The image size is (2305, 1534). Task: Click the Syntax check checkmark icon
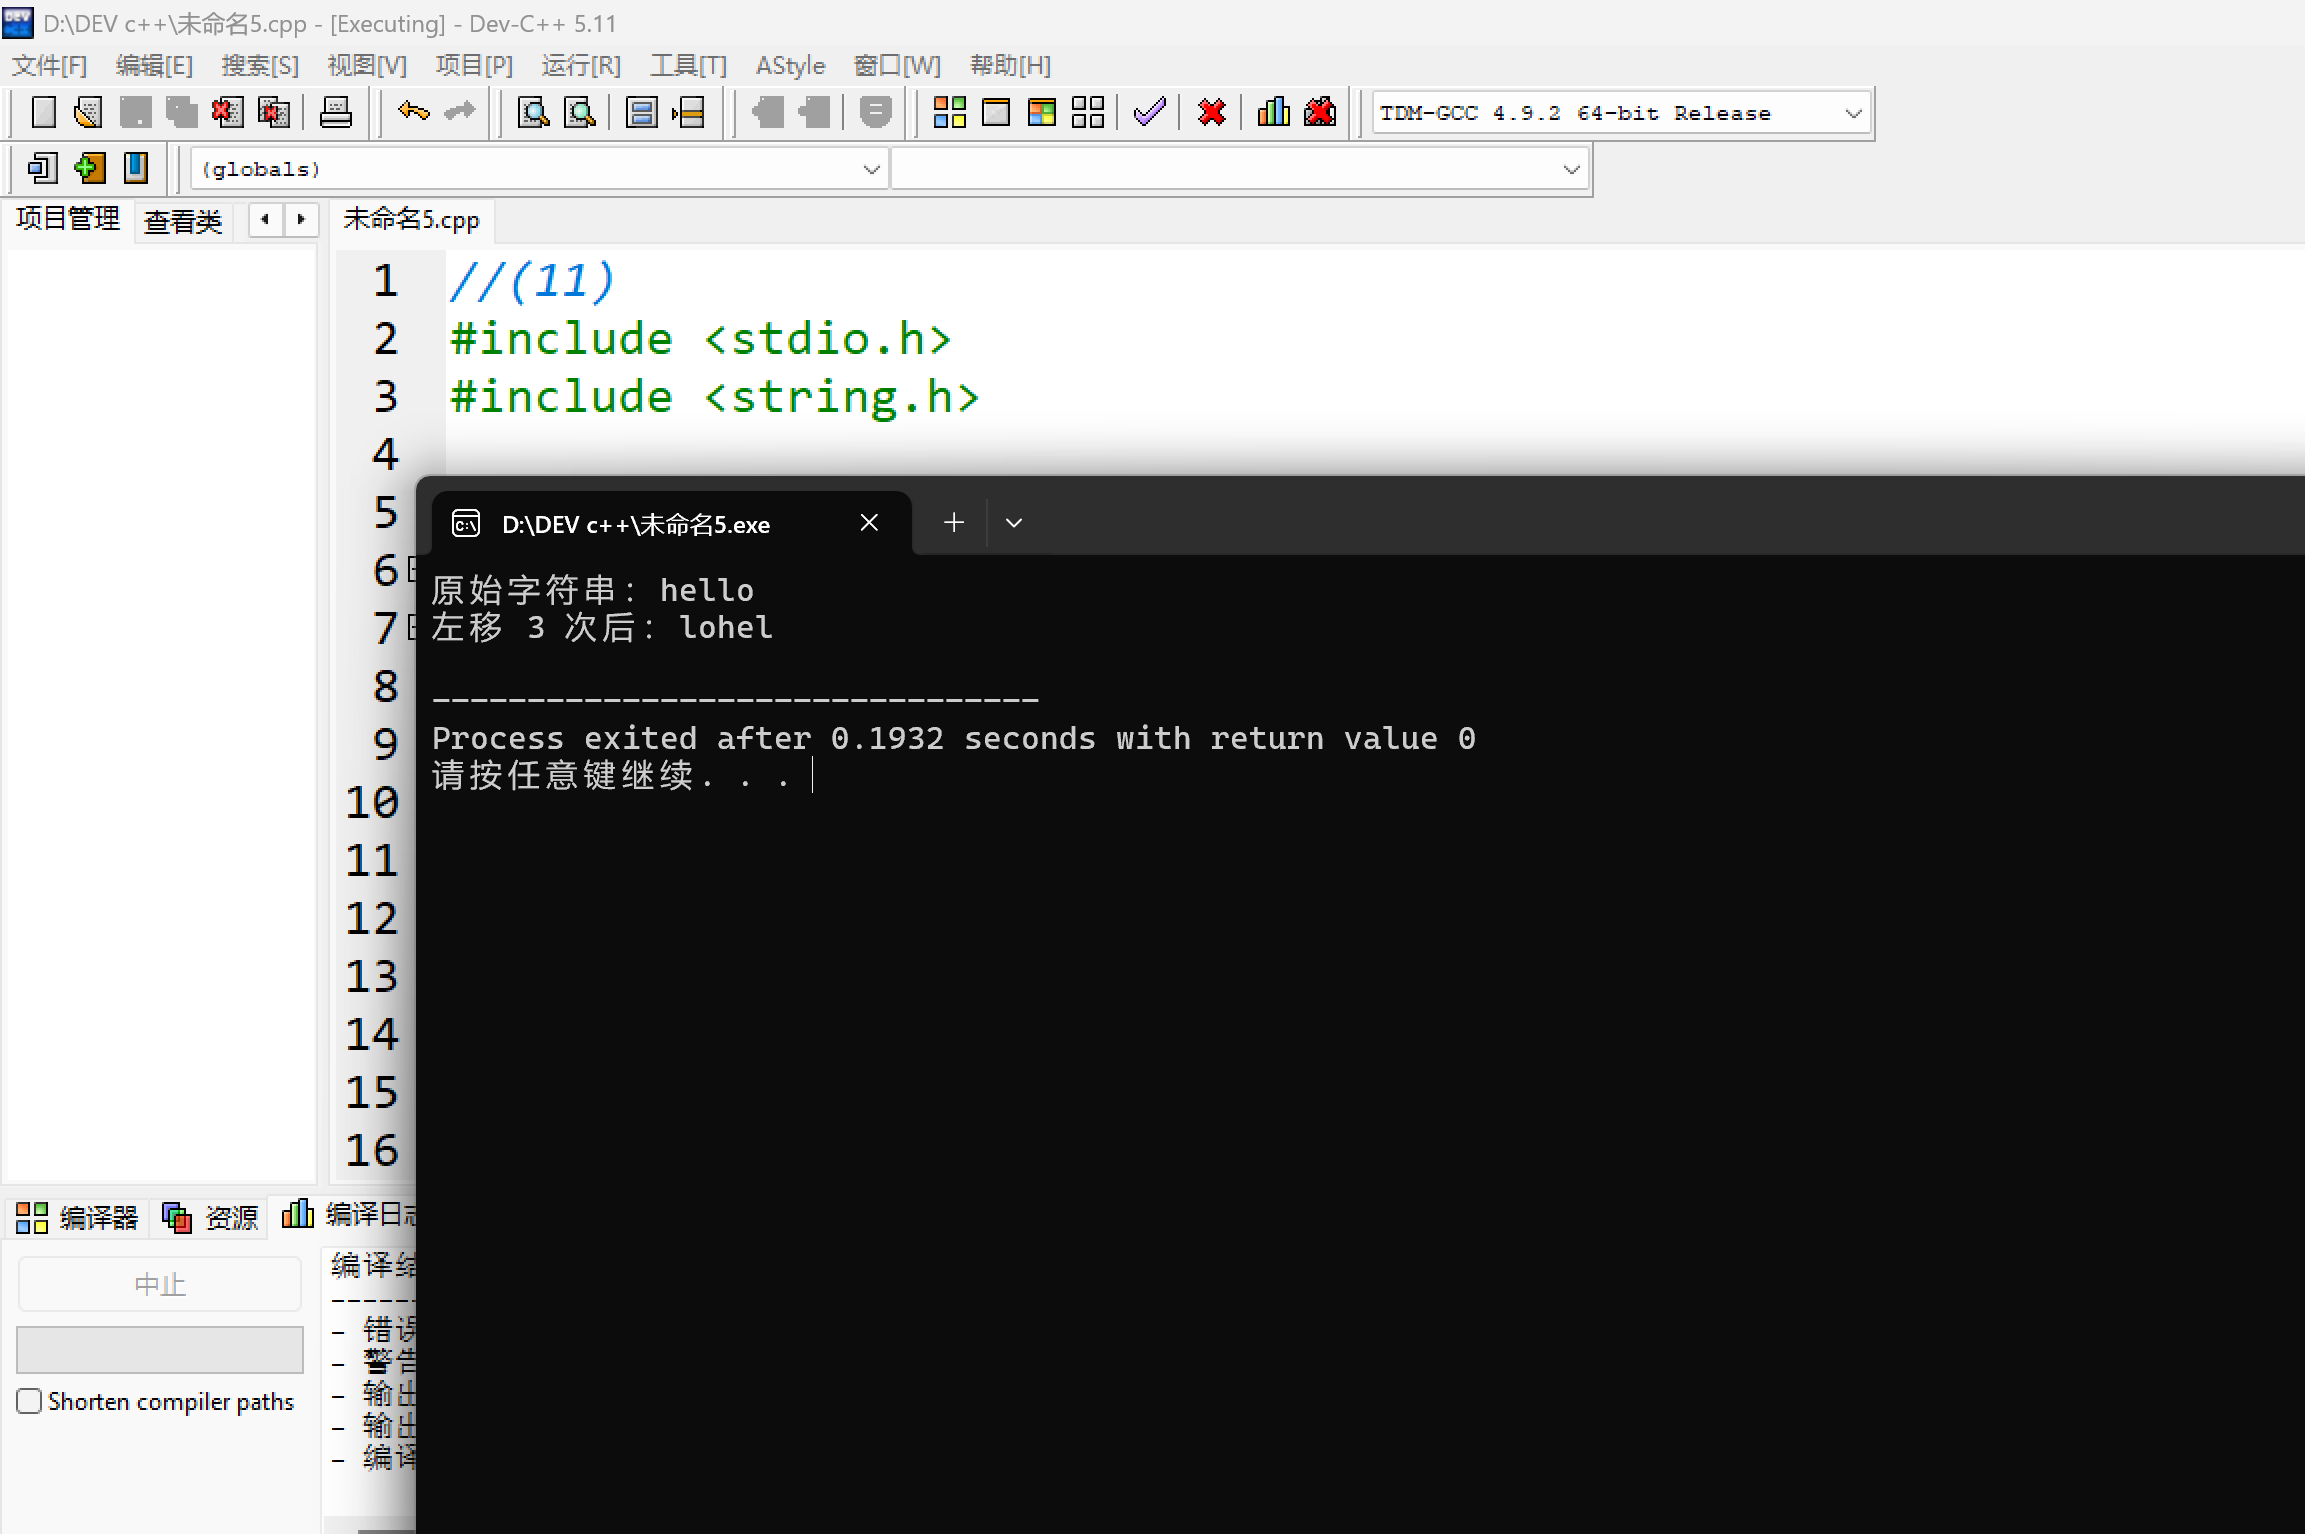[x=1149, y=112]
